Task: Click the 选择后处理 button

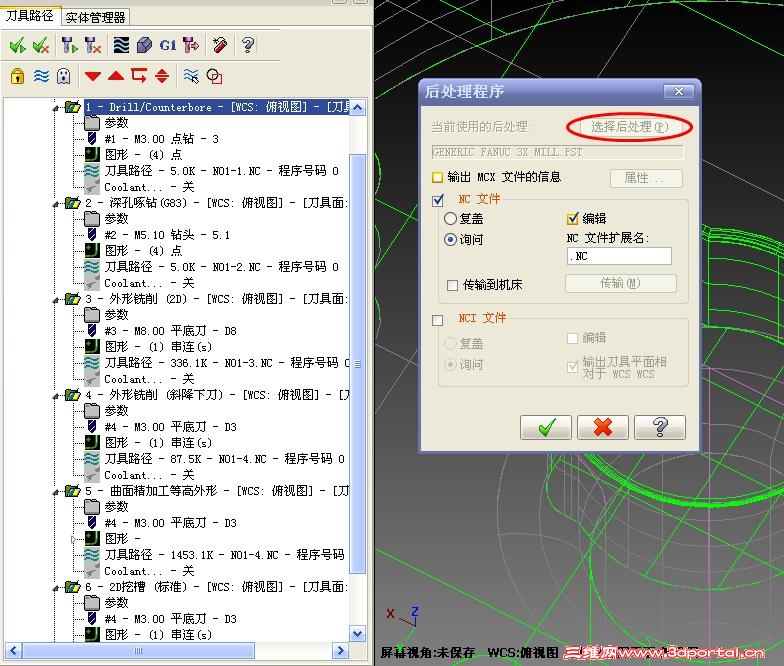Action: point(630,127)
